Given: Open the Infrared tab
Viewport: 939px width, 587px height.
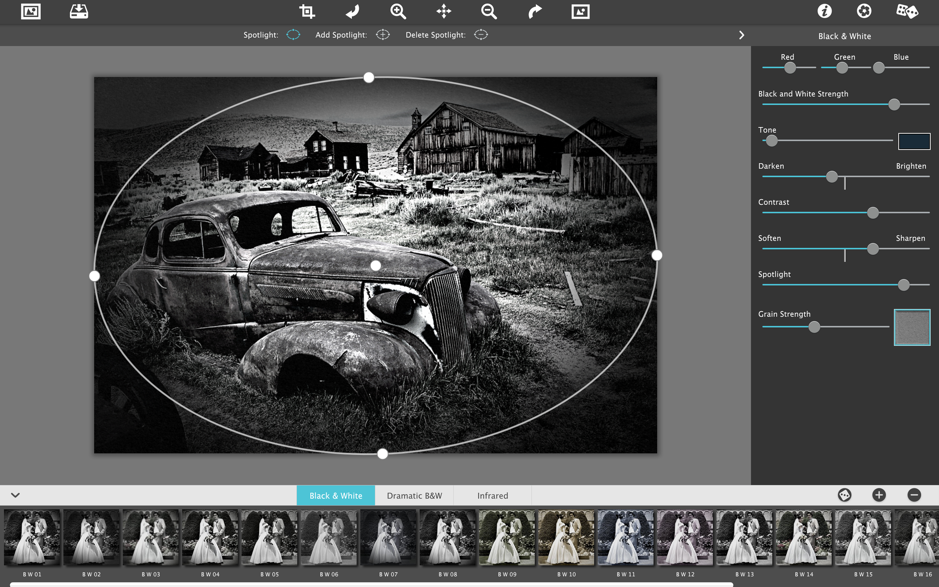Looking at the screenshot, I should point(492,496).
